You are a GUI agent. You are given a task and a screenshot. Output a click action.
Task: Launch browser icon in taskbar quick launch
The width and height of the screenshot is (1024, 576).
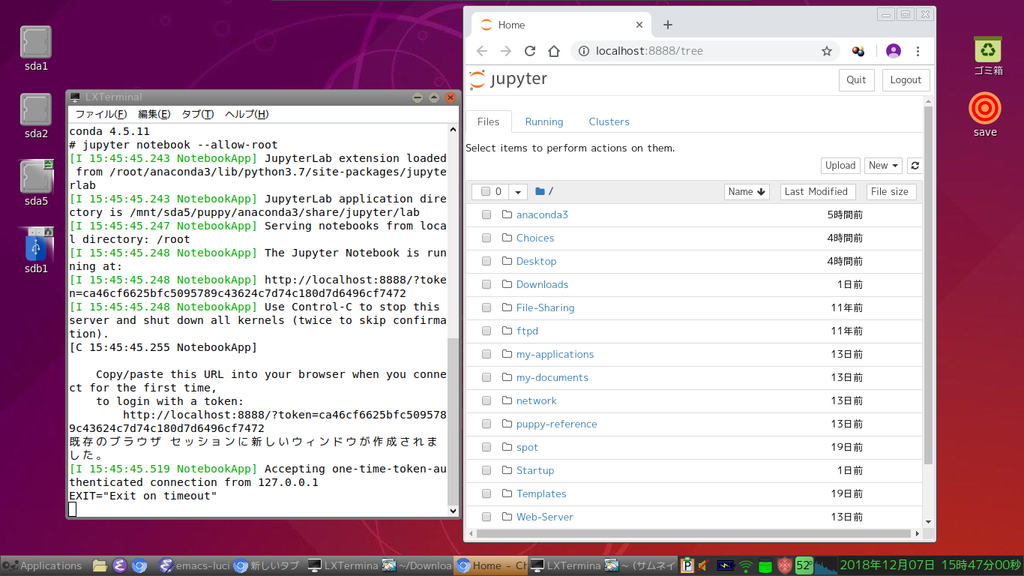coord(140,566)
